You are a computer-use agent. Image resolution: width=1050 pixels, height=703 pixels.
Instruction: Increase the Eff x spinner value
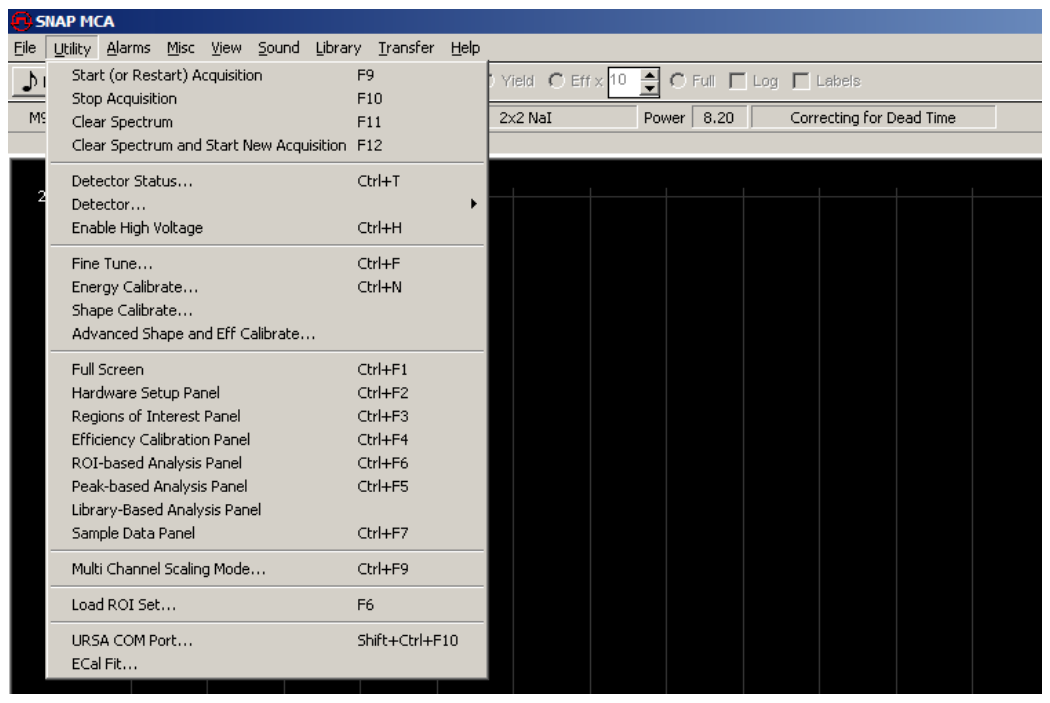click(x=649, y=75)
